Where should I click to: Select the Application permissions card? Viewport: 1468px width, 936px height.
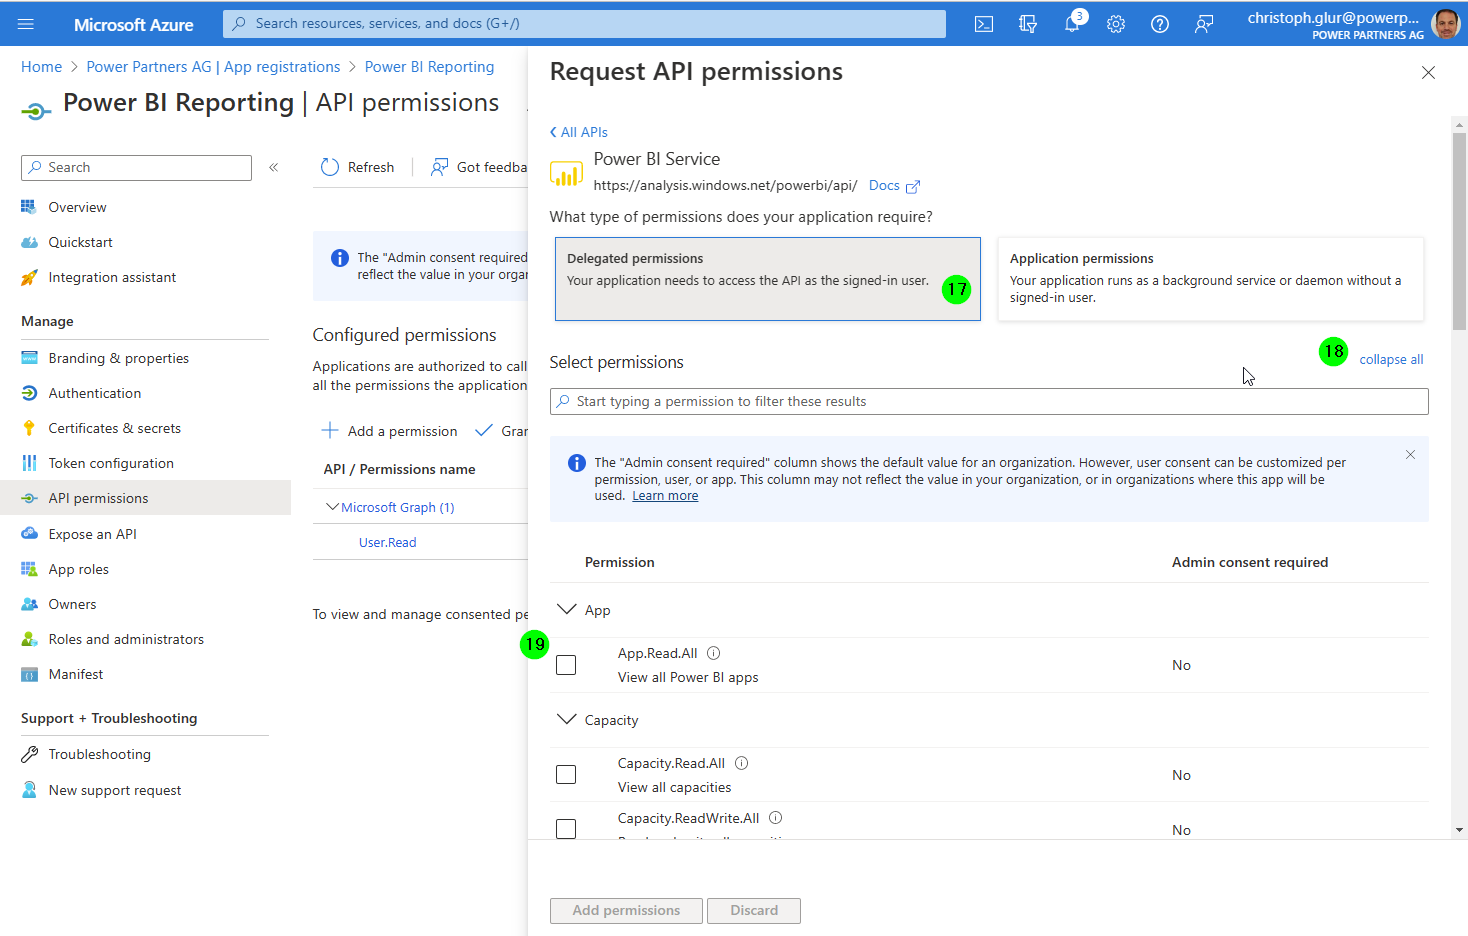pyautogui.click(x=1211, y=279)
